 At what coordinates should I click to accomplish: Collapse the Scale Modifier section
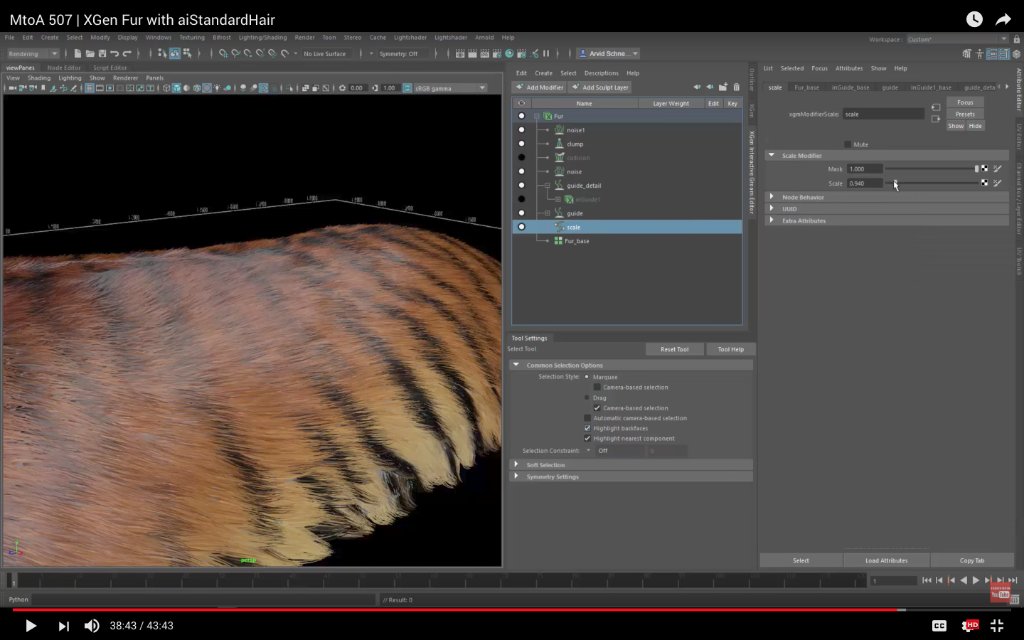[771, 155]
